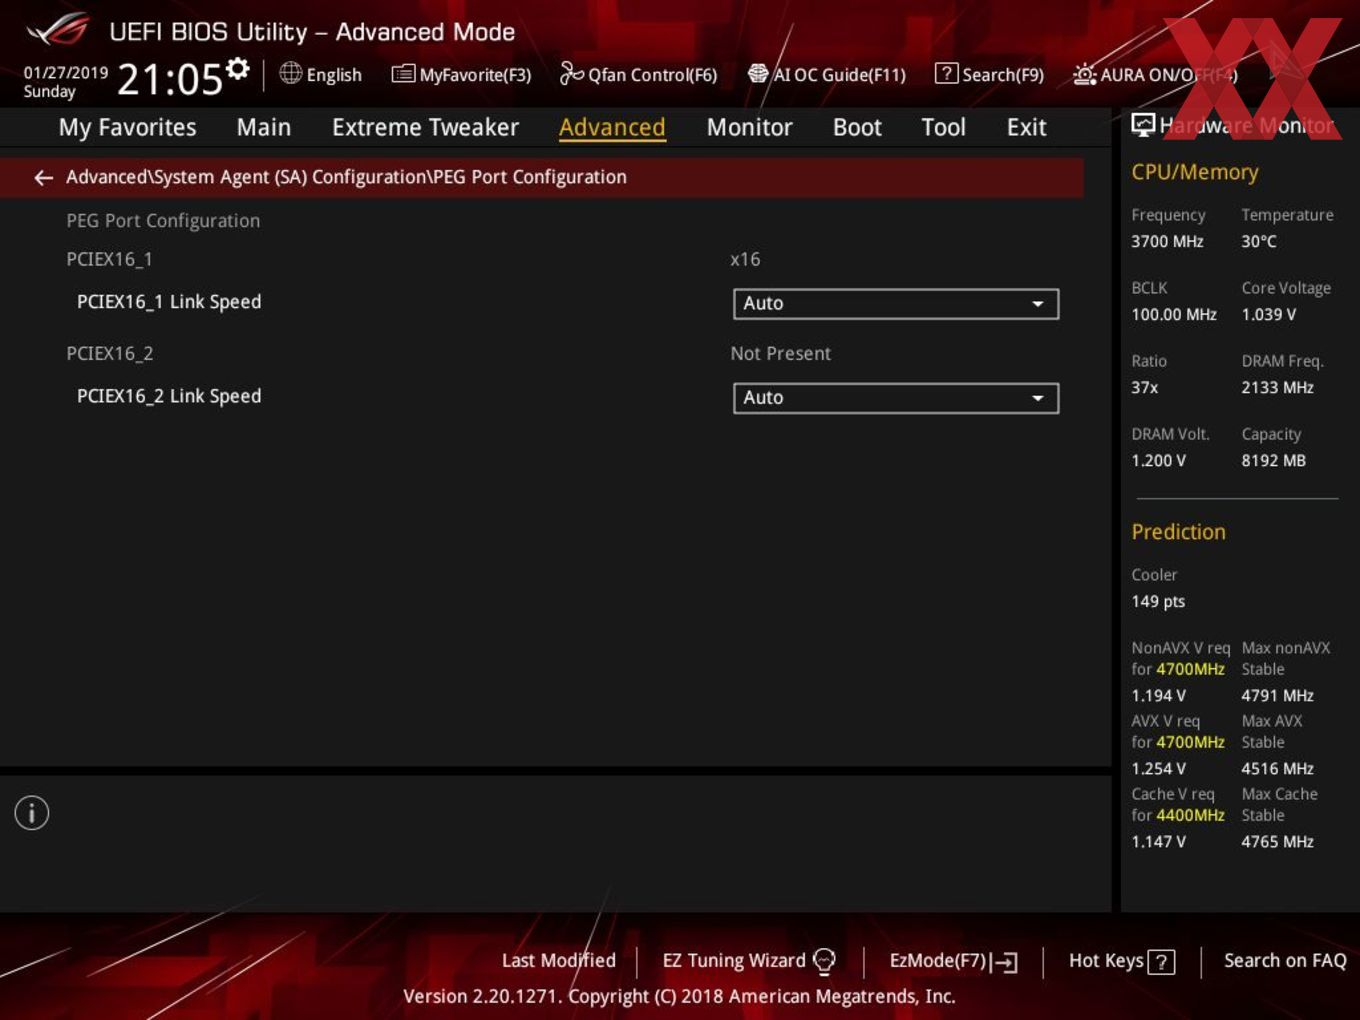Screen dimensions: 1360x1020
Task: Click the 21:05 clock display
Action: pyautogui.click(x=169, y=79)
